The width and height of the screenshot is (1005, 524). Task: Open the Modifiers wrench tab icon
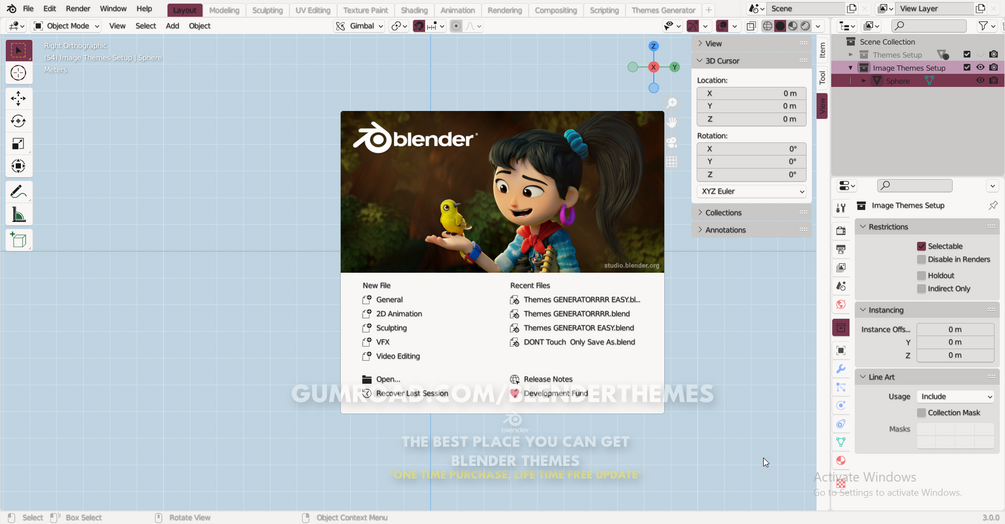(841, 369)
